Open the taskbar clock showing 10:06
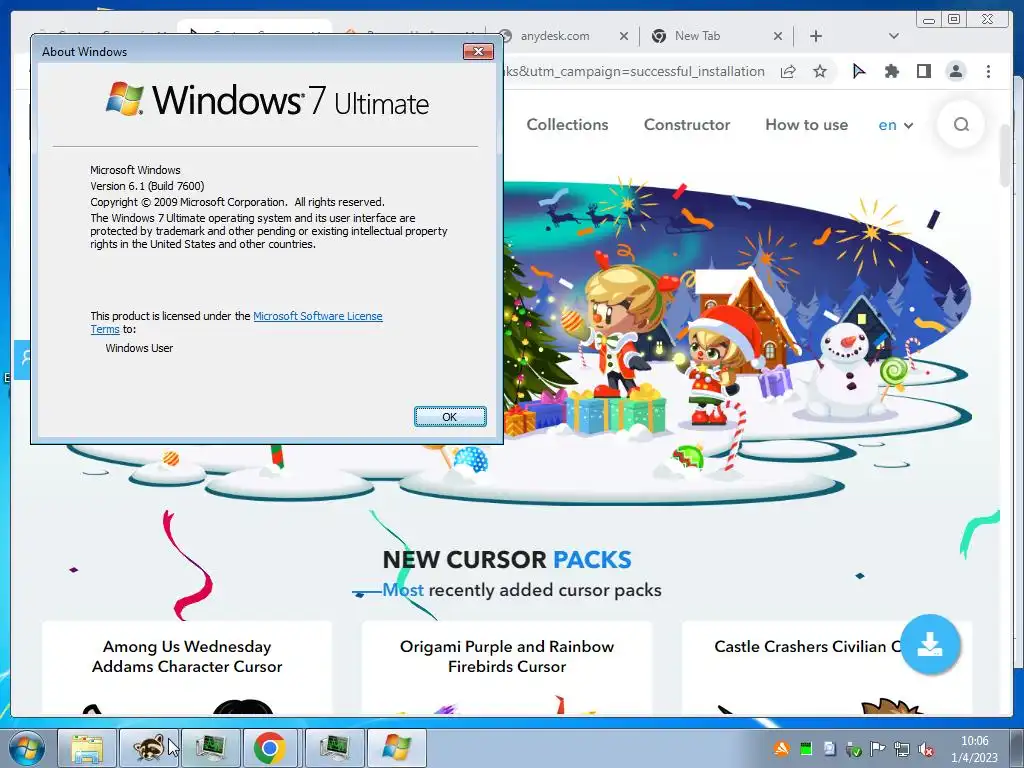 974,749
